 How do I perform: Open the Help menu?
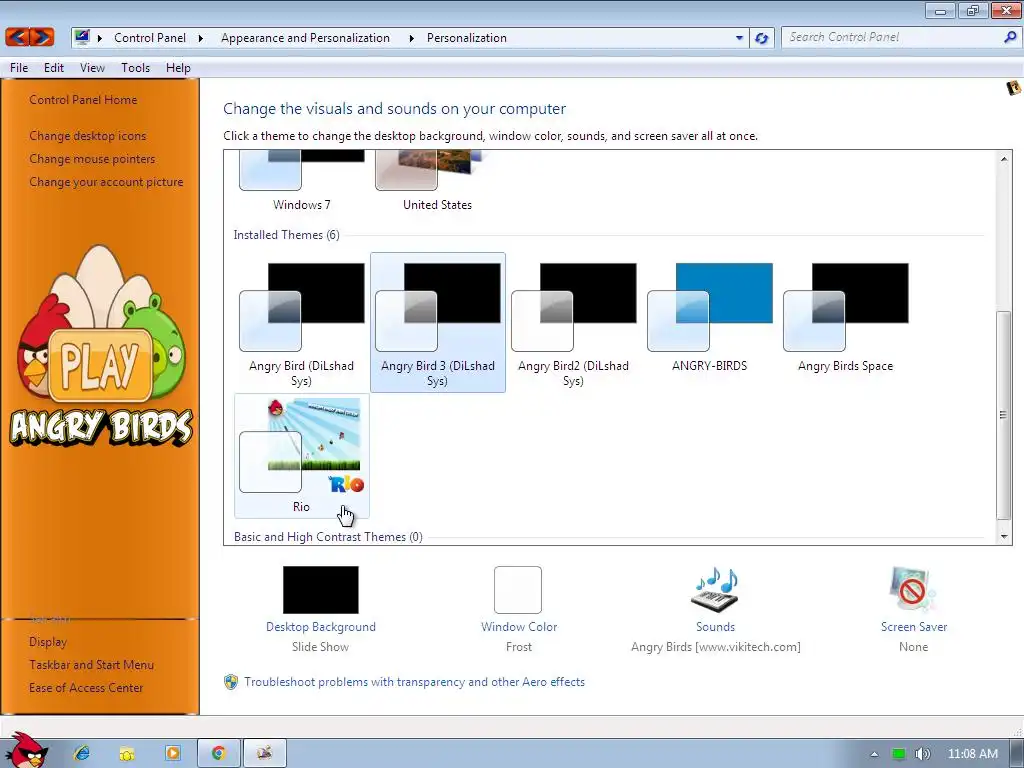tap(178, 68)
